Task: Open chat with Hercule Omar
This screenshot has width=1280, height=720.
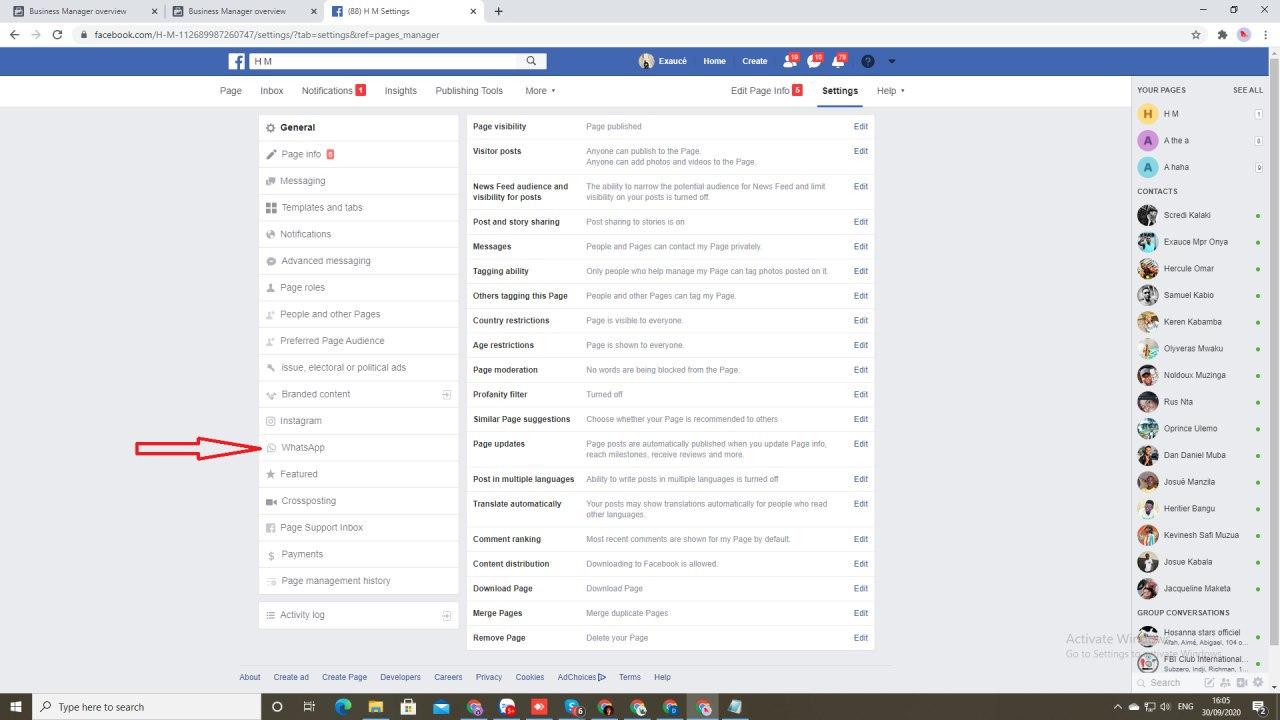Action: (1200, 268)
